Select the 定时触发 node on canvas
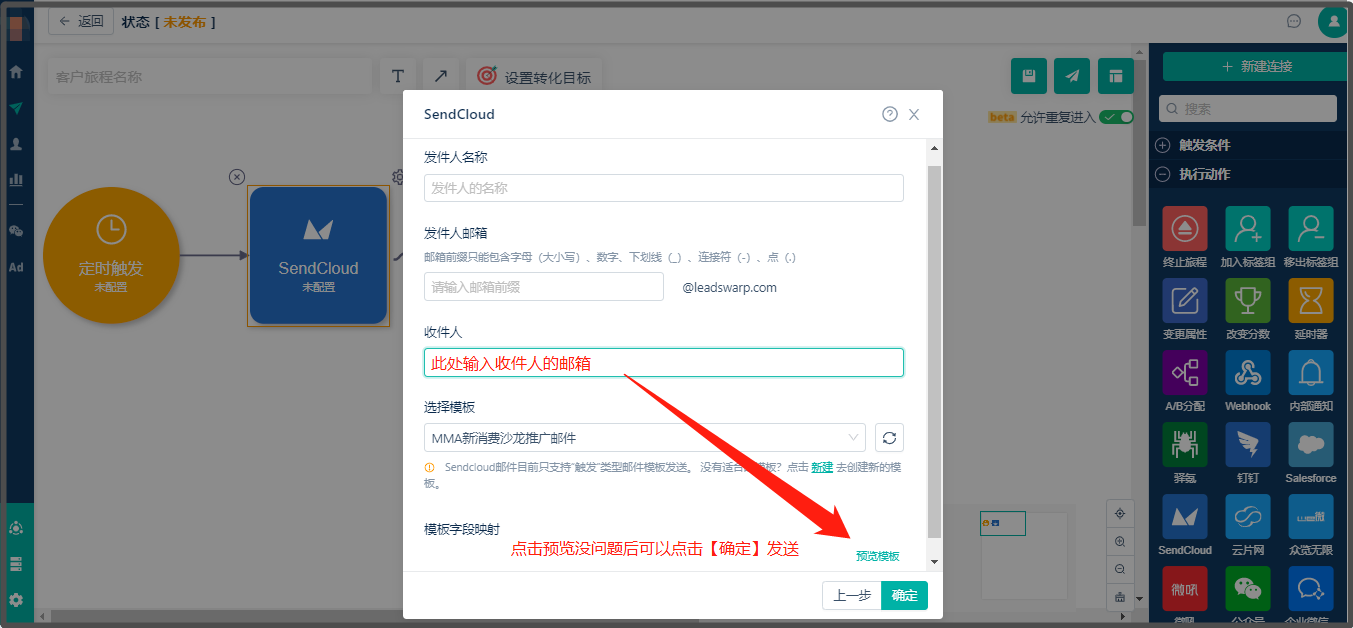Image resolution: width=1353 pixels, height=628 pixels. click(111, 255)
